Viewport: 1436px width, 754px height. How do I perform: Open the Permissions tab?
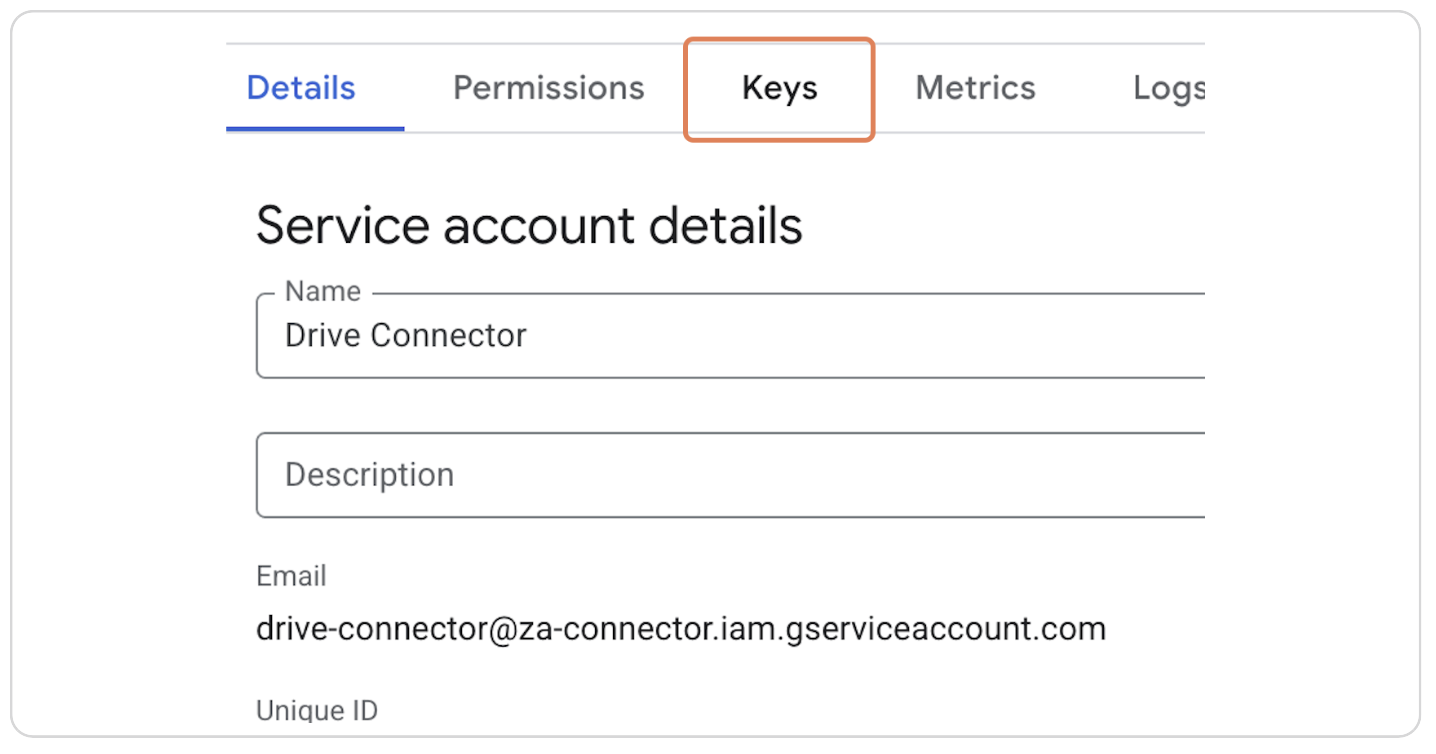click(x=548, y=88)
